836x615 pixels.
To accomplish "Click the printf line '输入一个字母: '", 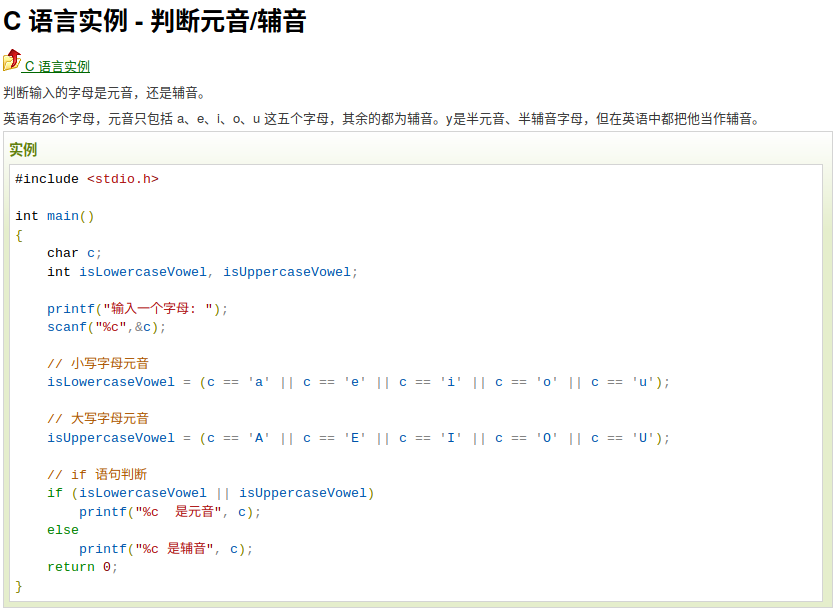I will 138,309.
